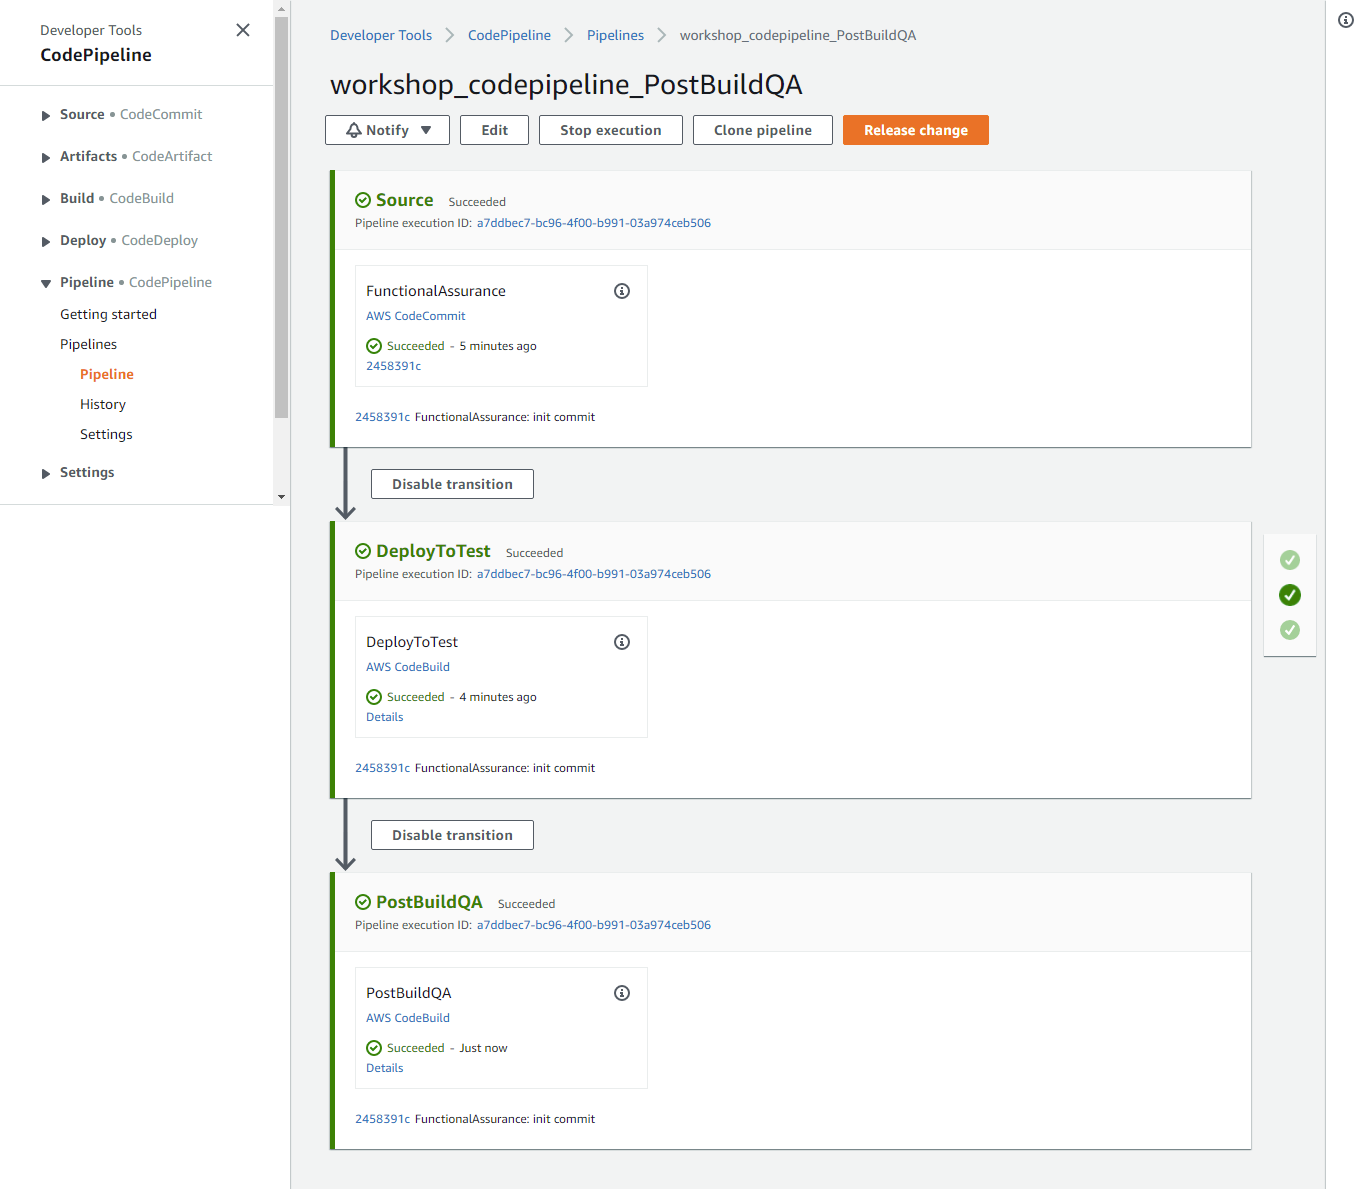Click the Release change button

click(916, 130)
